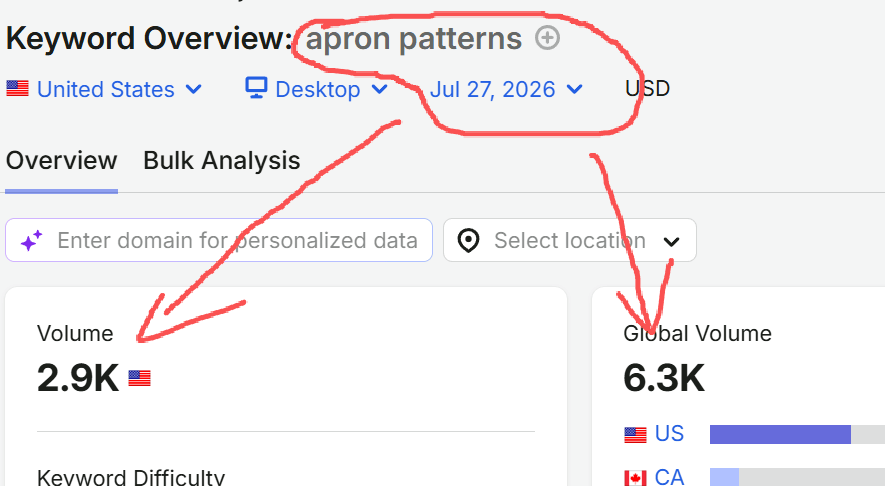This screenshot has height=486, width=885.
Task: Click the domain for personalized data field
Action: pyautogui.click(x=219, y=240)
